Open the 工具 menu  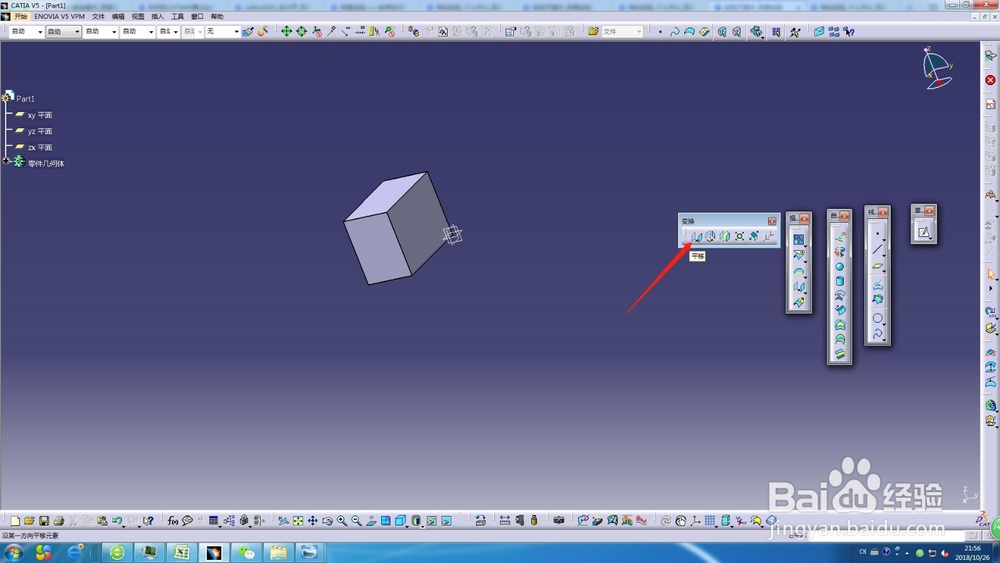177,17
